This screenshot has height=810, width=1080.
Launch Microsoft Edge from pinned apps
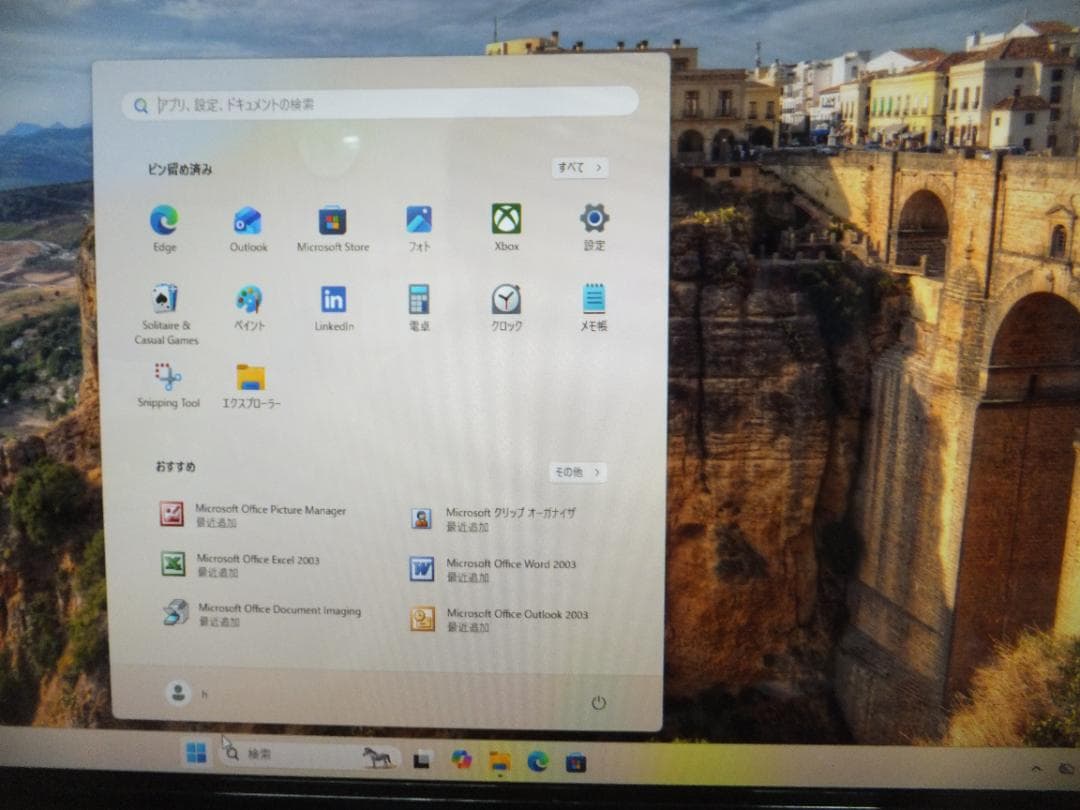[x=163, y=221]
